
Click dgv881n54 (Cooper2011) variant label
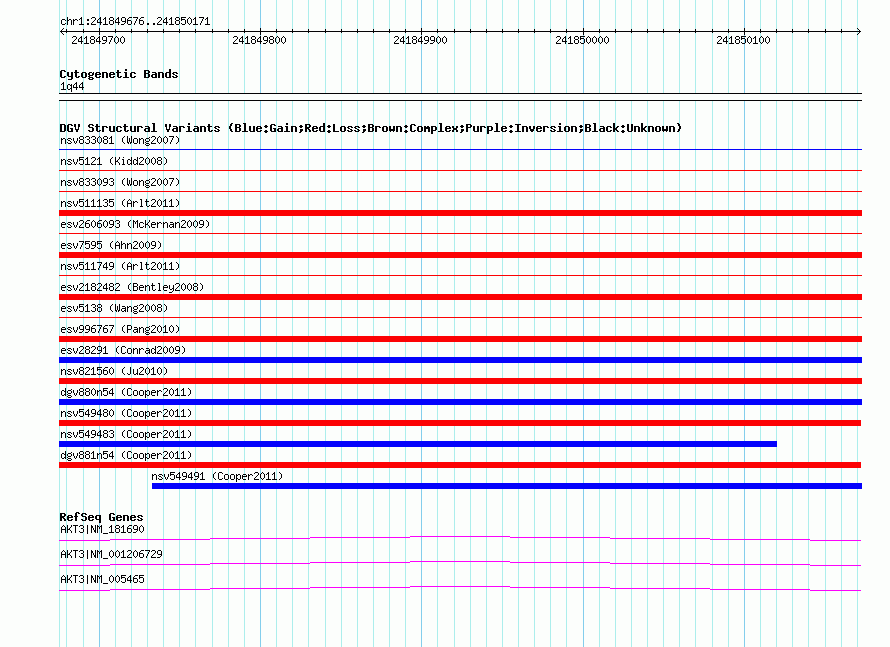[x=126, y=455]
